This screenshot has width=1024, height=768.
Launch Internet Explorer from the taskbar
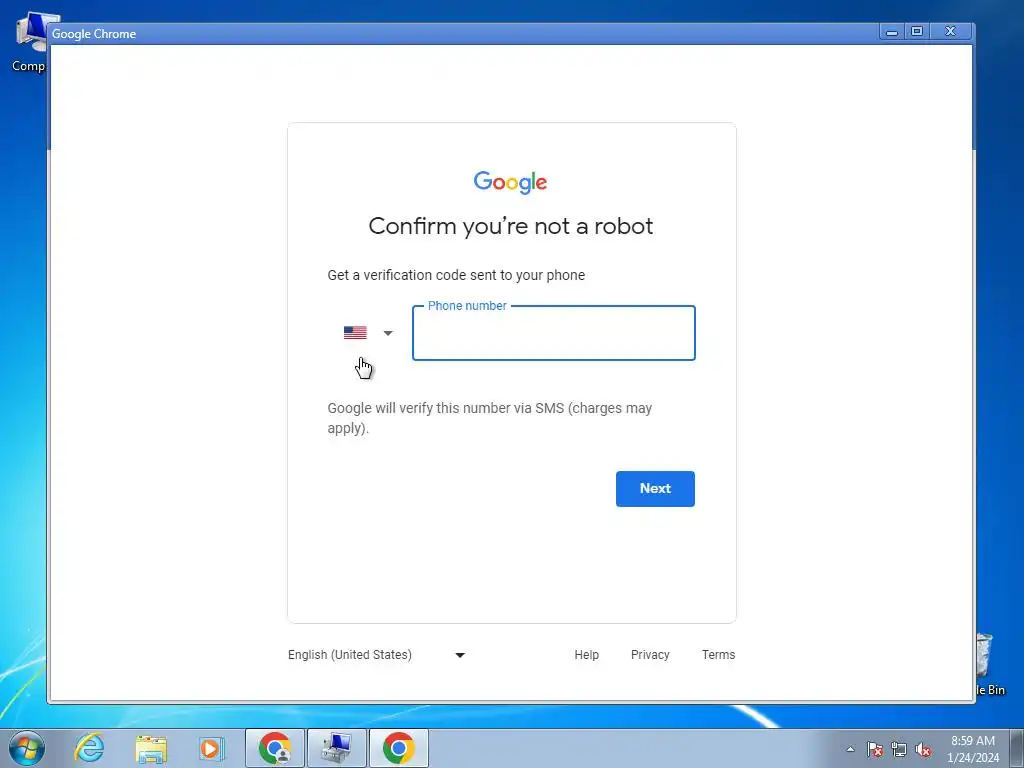[89, 748]
